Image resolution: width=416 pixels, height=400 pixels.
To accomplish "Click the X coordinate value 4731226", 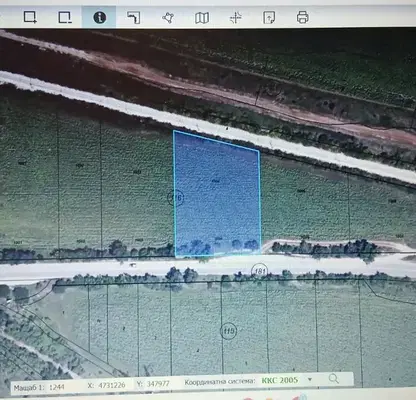I will [x=112, y=385].
